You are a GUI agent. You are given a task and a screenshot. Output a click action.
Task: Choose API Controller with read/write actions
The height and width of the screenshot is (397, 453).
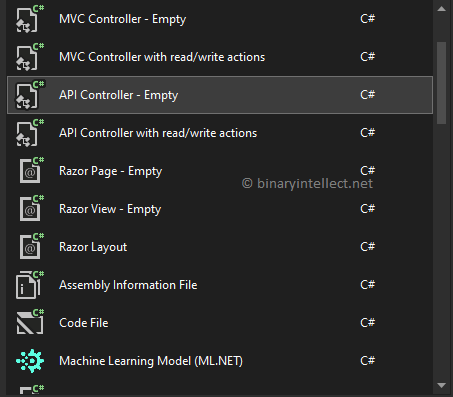coord(220,133)
